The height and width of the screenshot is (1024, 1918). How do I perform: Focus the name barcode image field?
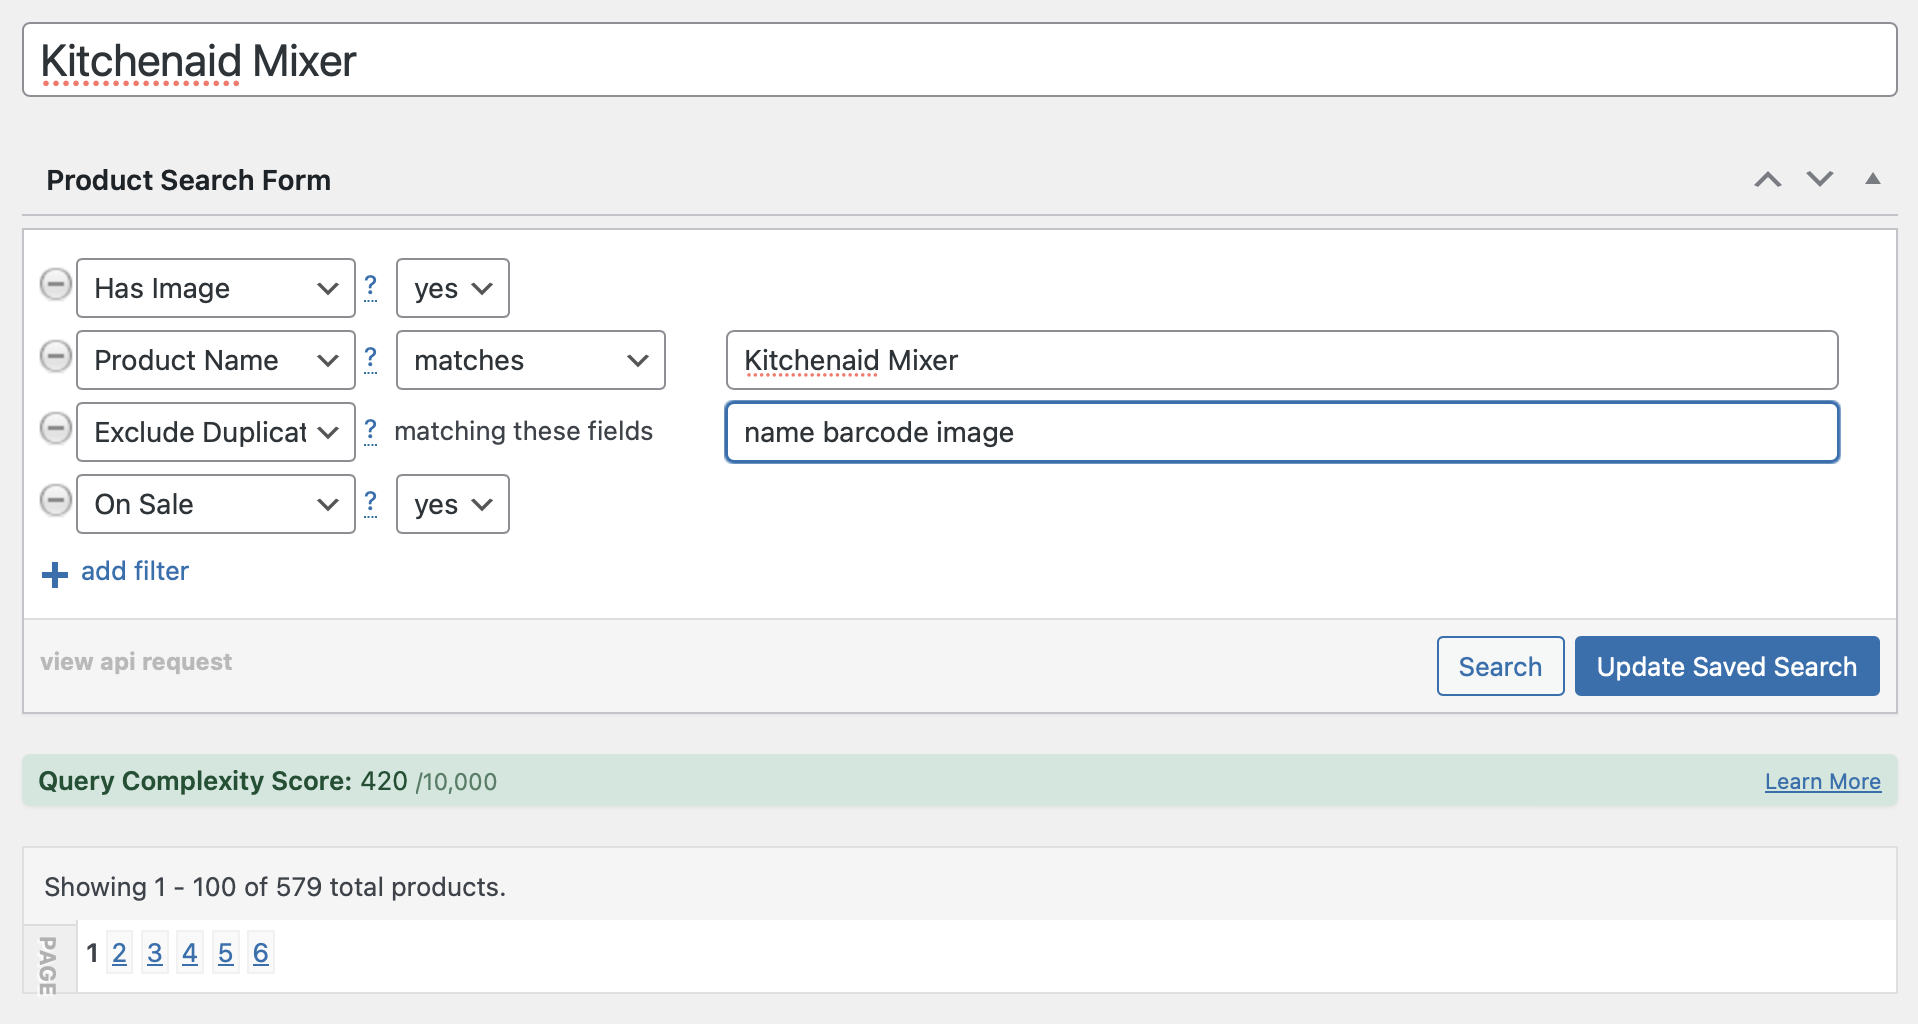tap(1282, 432)
